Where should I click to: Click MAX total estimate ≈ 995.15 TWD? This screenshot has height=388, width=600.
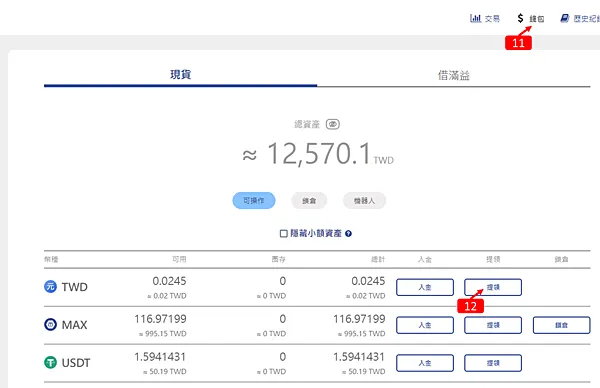(x=361, y=334)
